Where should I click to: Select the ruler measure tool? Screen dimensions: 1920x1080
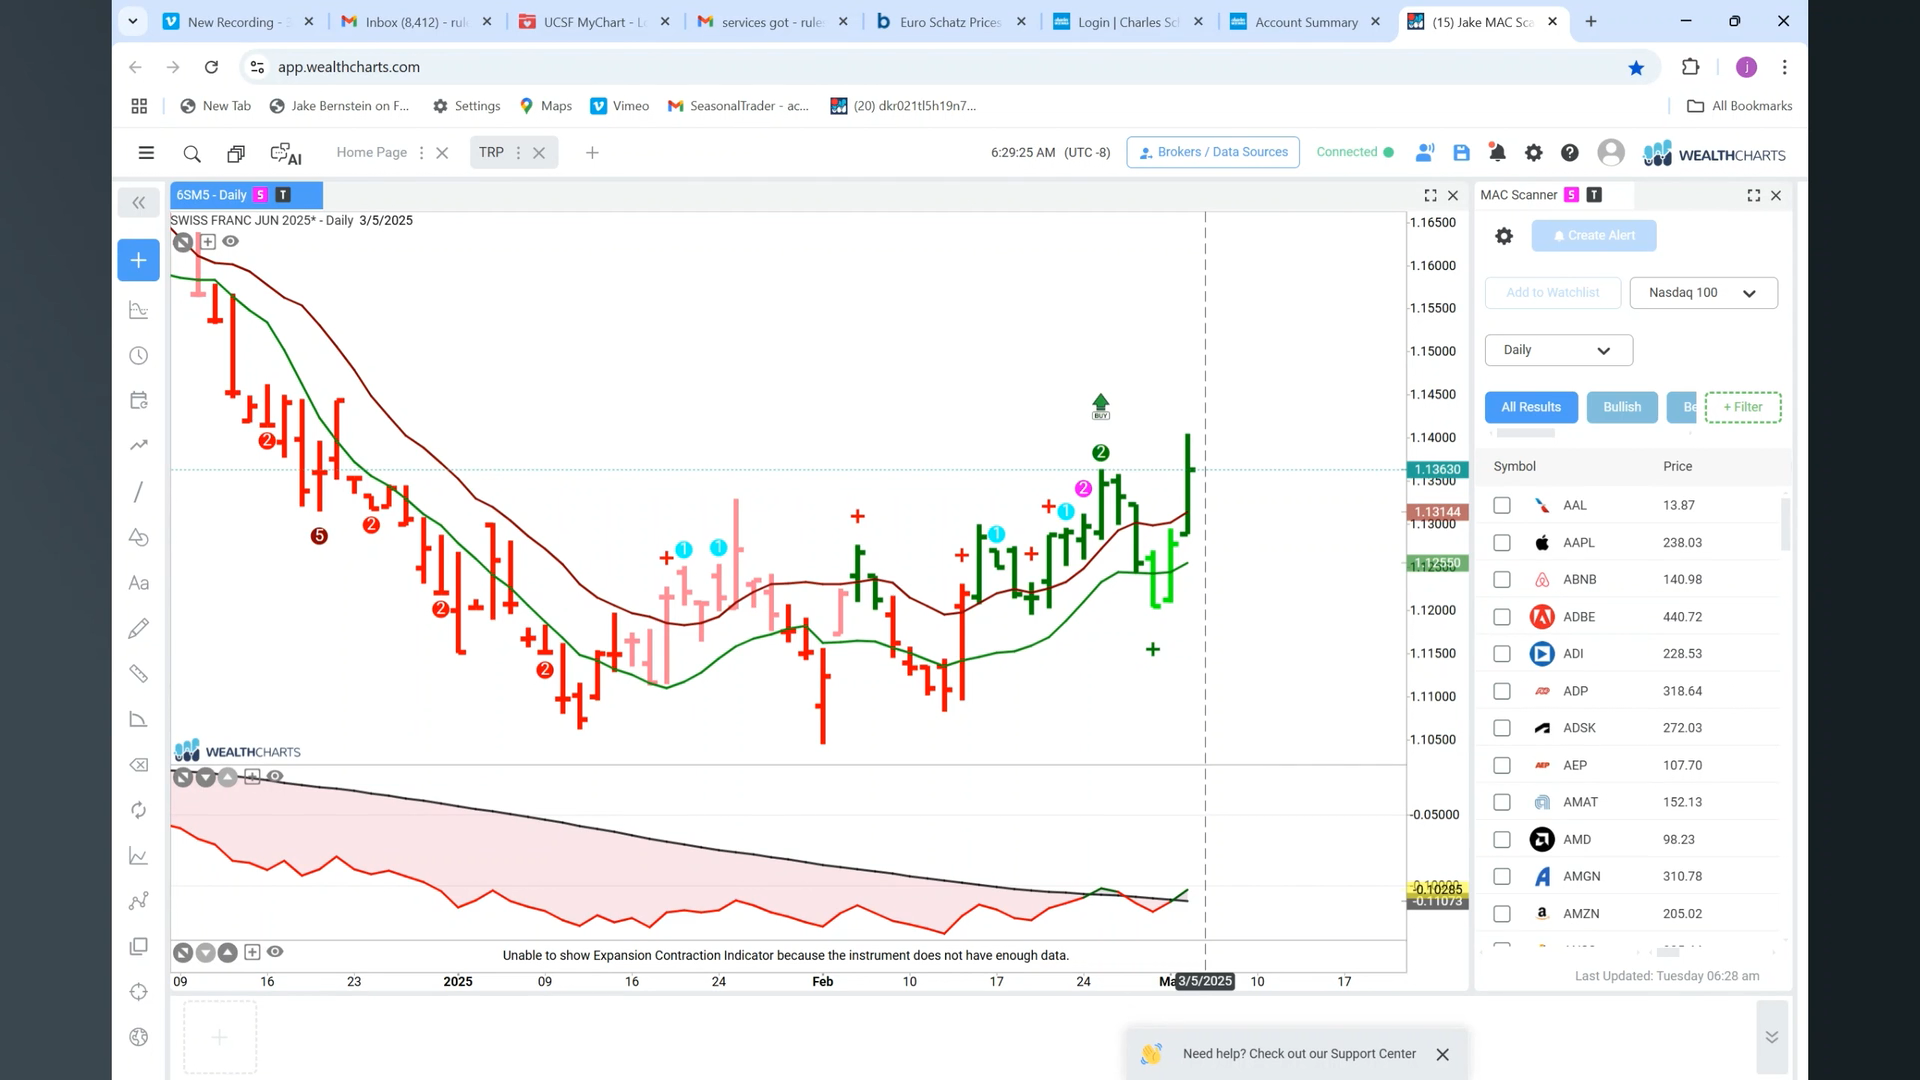(x=139, y=674)
